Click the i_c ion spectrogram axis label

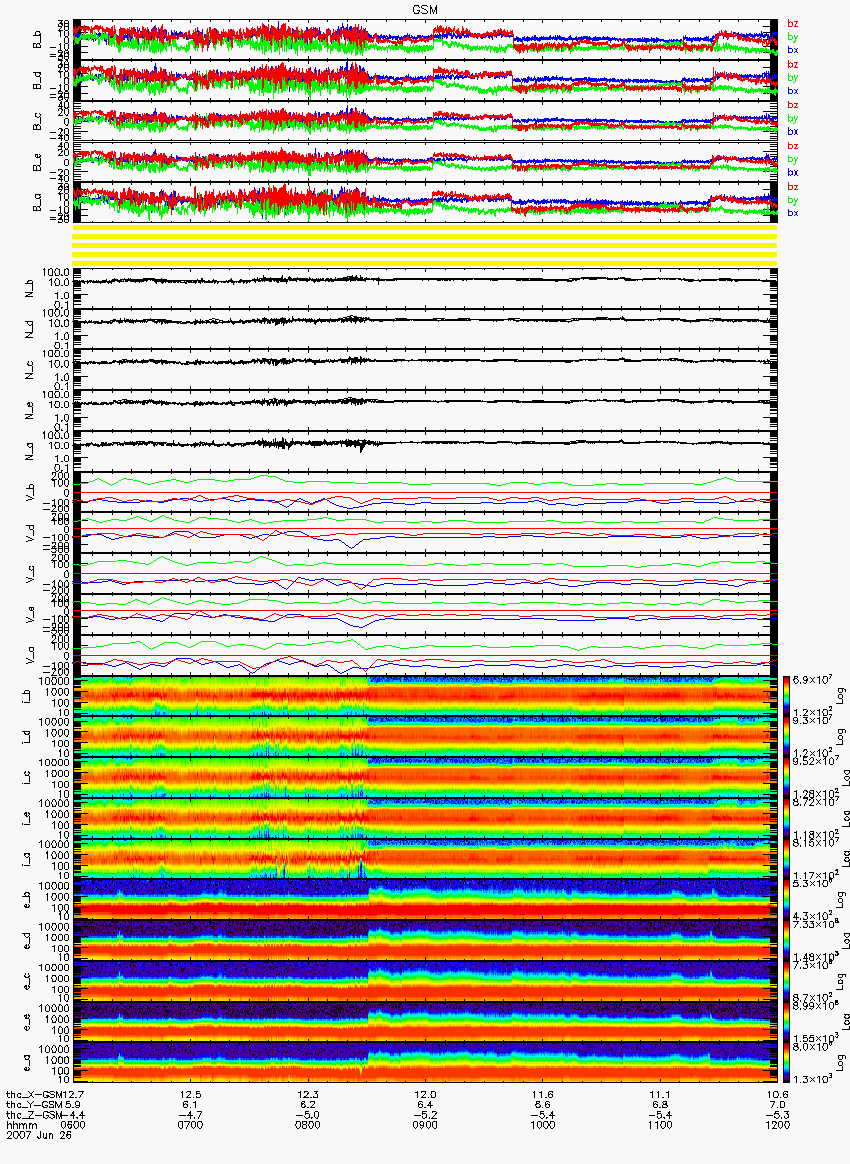(x=27, y=777)
